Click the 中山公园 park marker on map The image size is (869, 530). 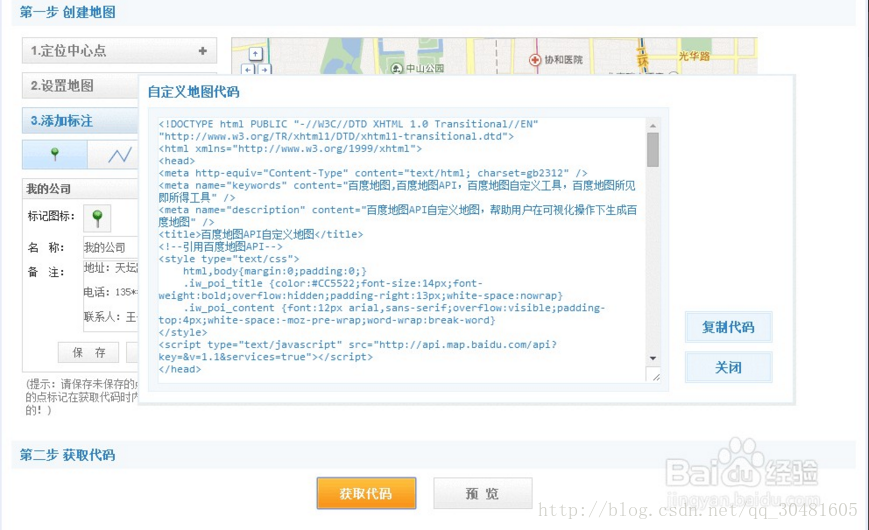coord(396,68)
